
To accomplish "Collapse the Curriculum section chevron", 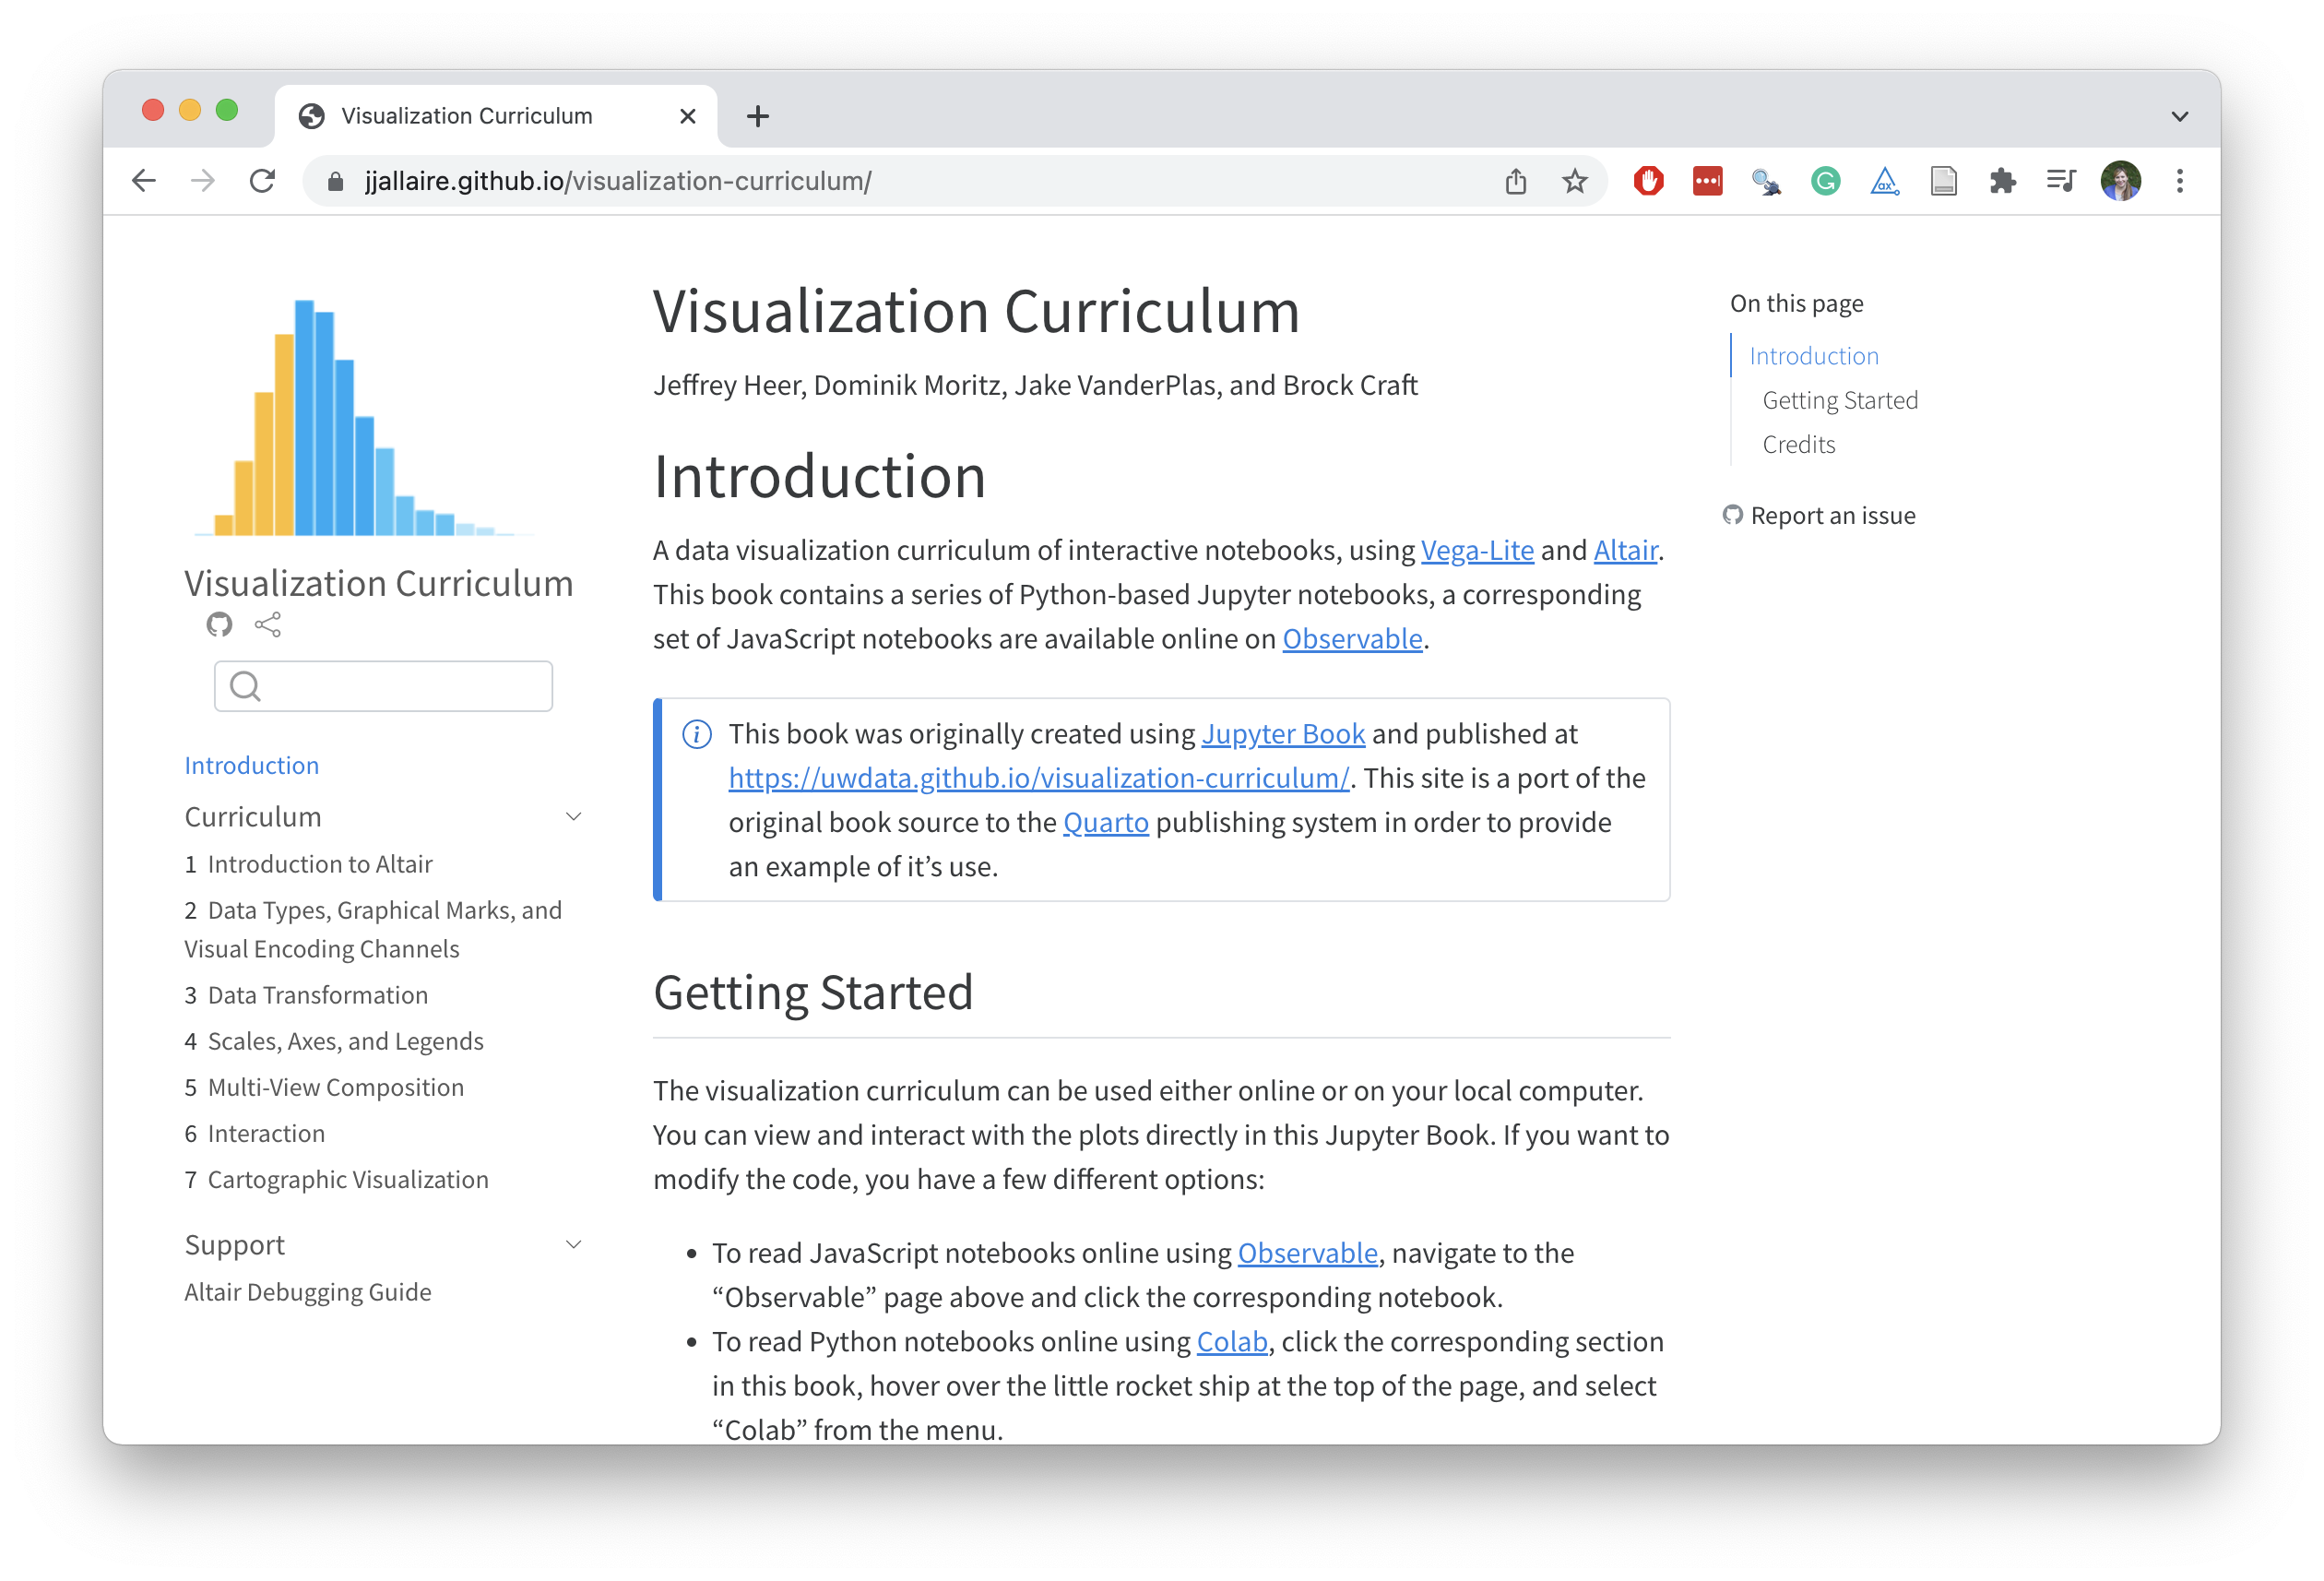I will click(573, 816).
